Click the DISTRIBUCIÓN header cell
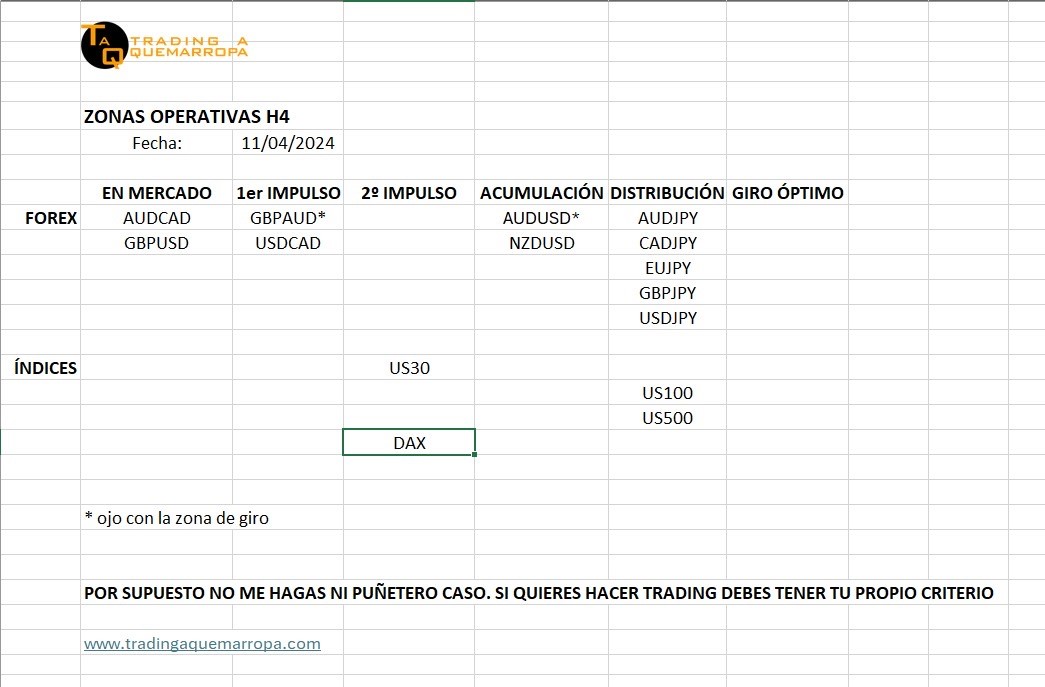The width and height of the screenshot is (1045, 687). tap(667, 193)
